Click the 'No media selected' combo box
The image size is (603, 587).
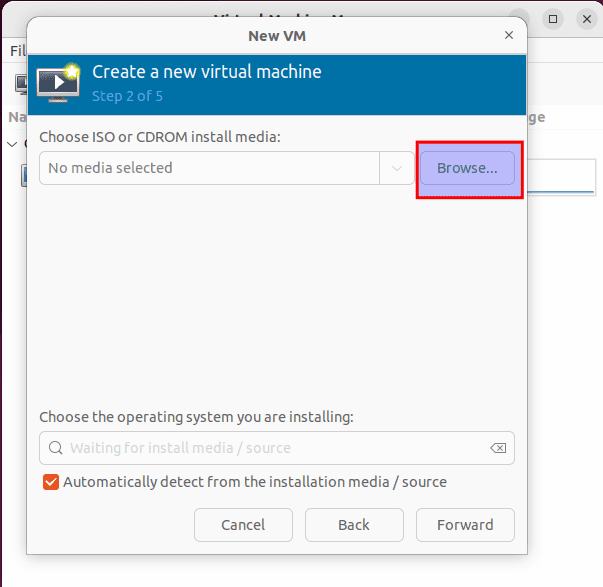coord(209,168)
